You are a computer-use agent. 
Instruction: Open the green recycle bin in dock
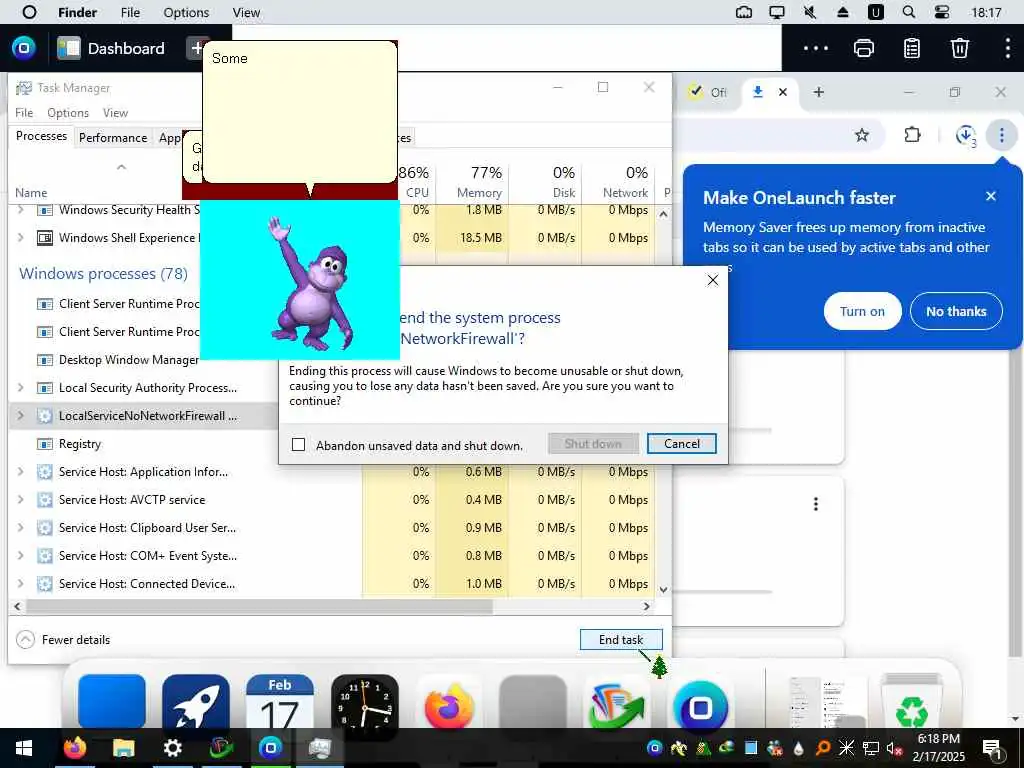(x=911, y=702)
